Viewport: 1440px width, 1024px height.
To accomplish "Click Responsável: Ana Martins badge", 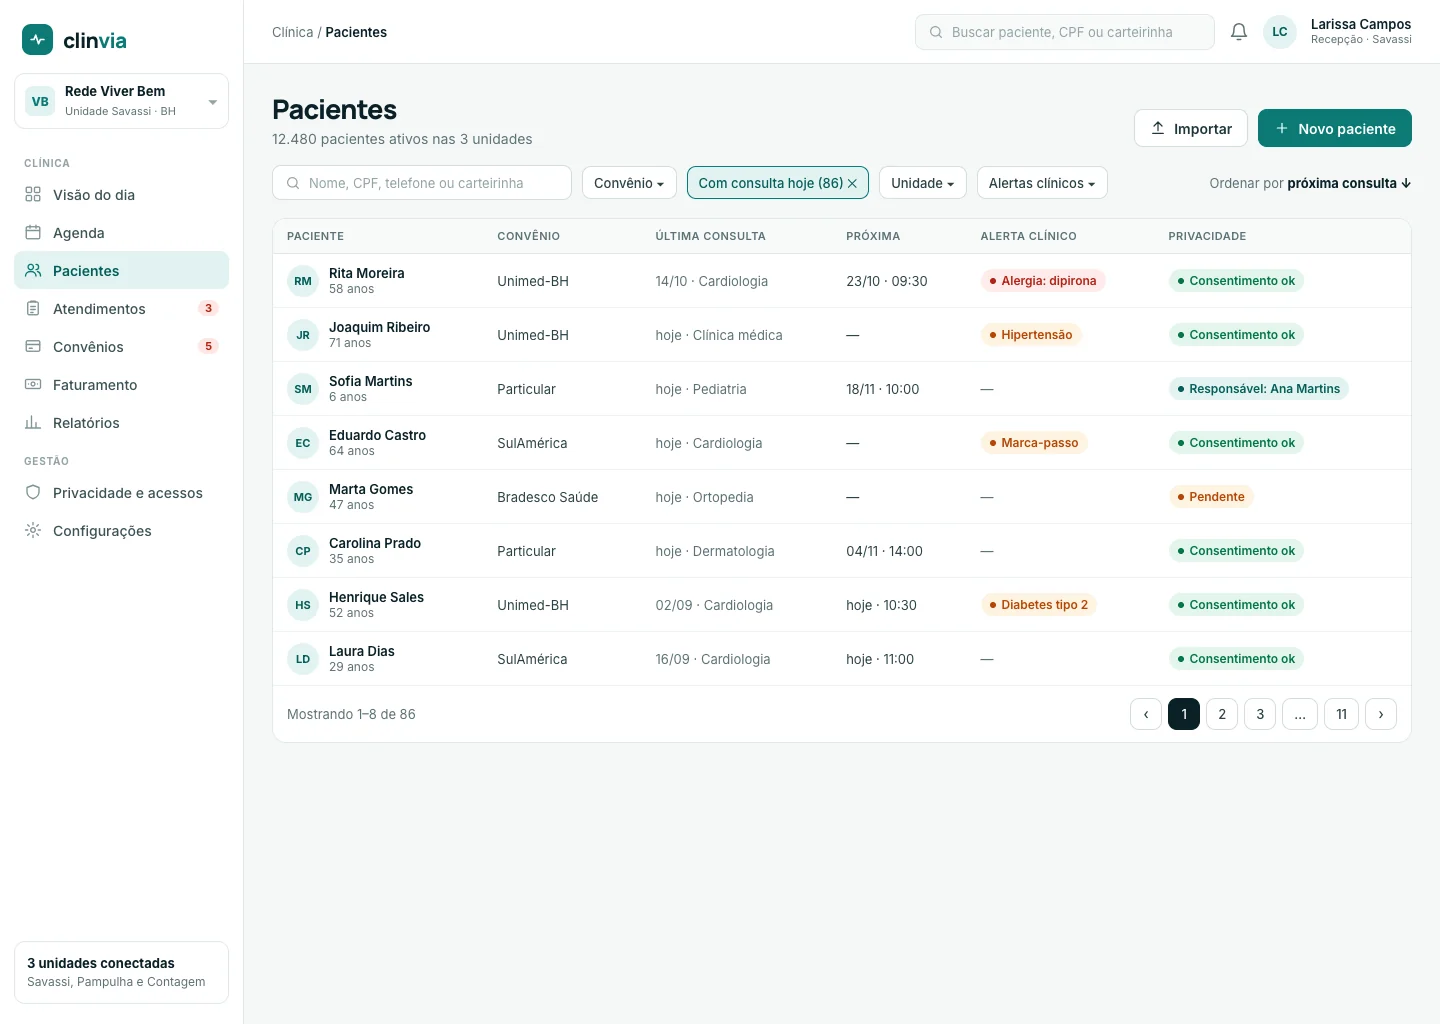I will coord(1258,389).
